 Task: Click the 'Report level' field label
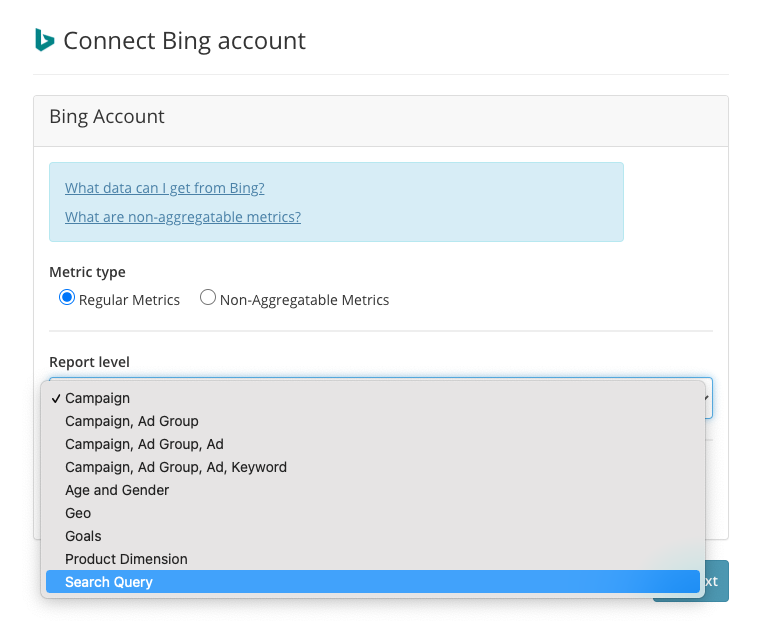click(x=89, y=362)
